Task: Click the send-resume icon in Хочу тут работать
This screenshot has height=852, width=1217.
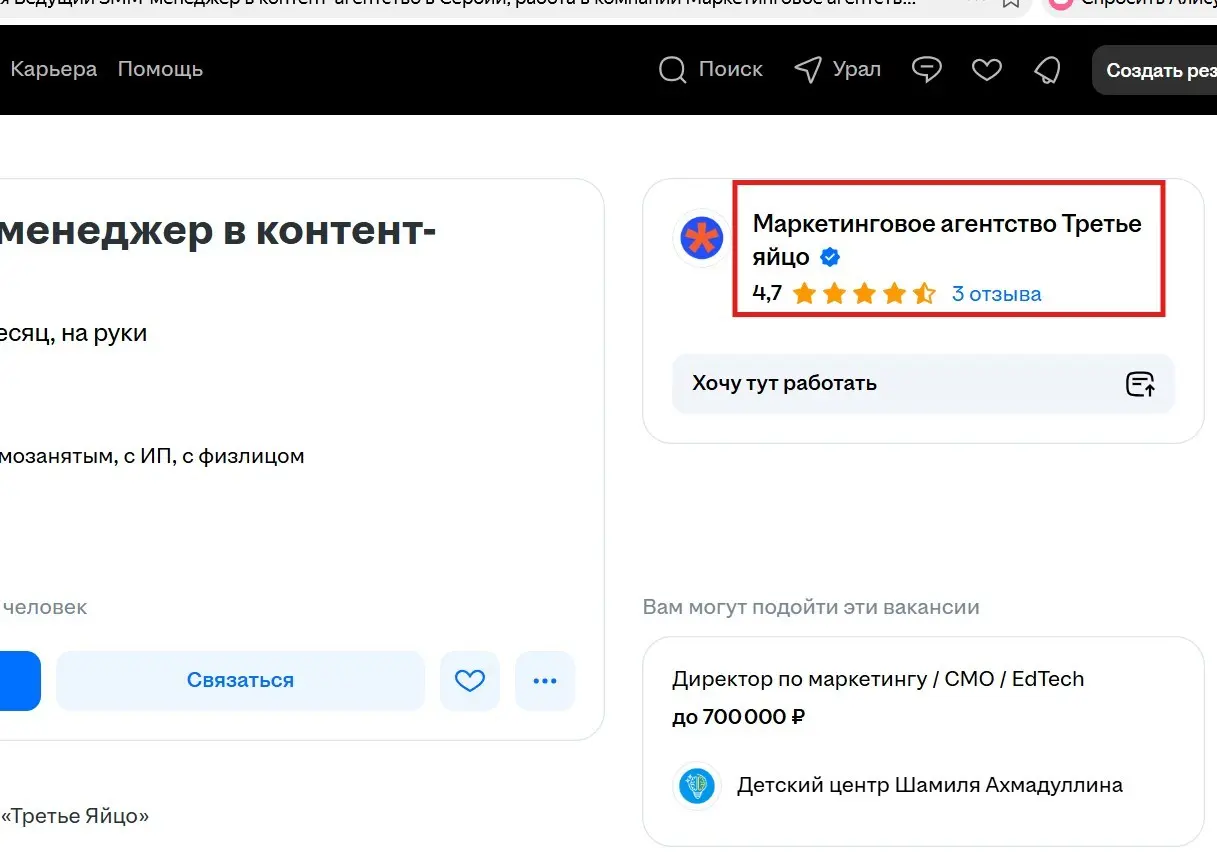Action: (x=1140, y=384)
